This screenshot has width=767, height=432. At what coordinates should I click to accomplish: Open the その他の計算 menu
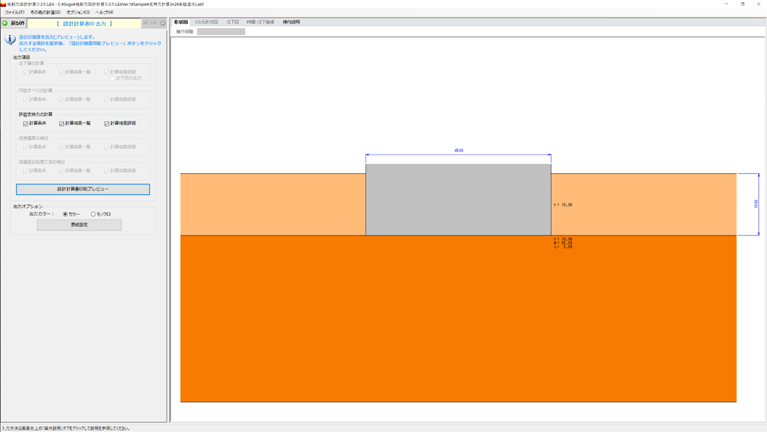click(45, 12)
